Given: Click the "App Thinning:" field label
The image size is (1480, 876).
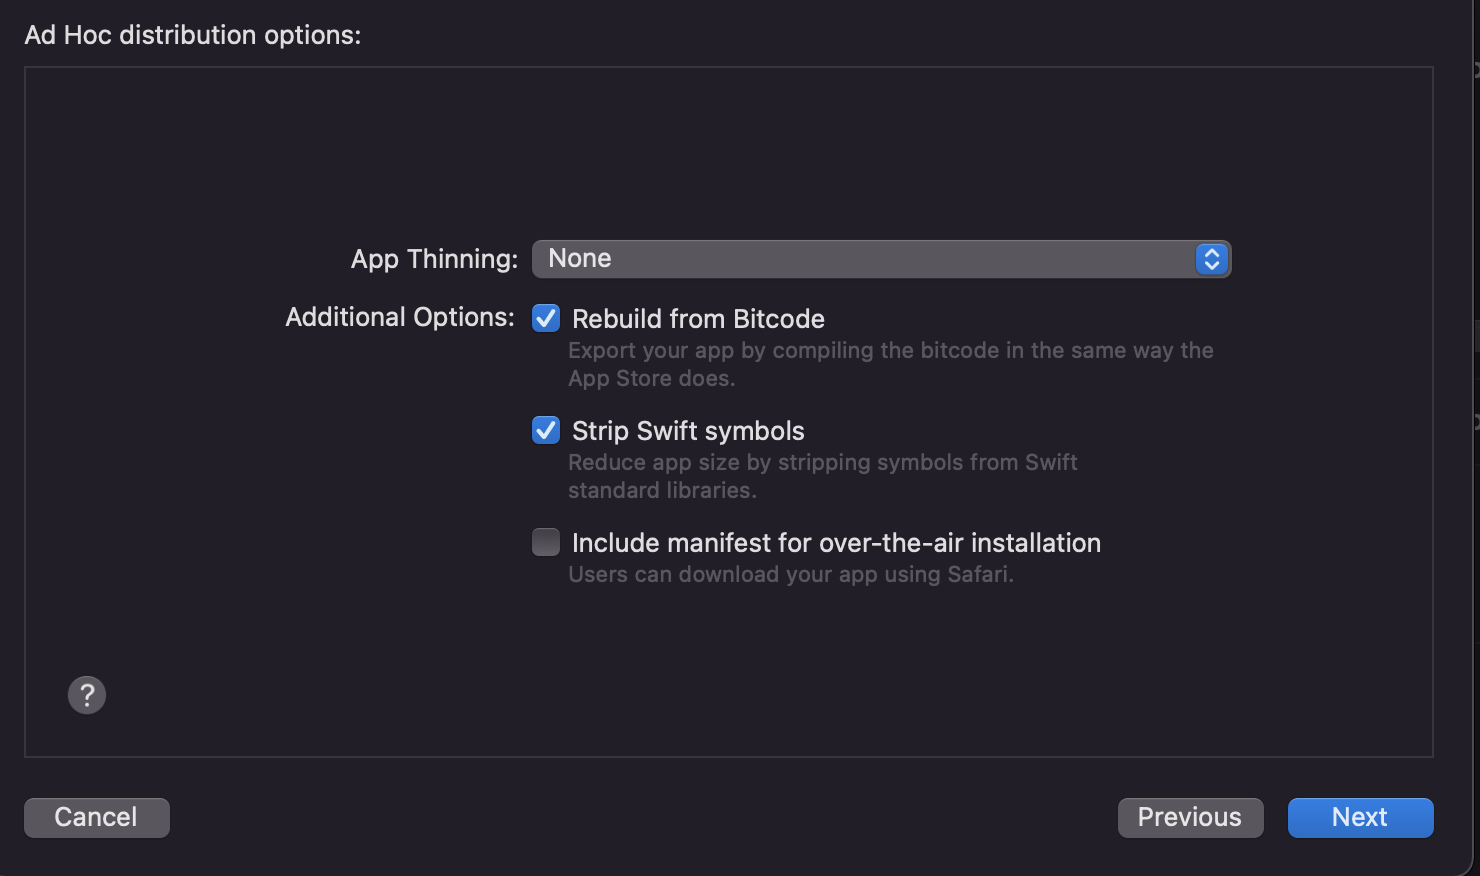Looking at the screenshot, I should tap(434, 259).
